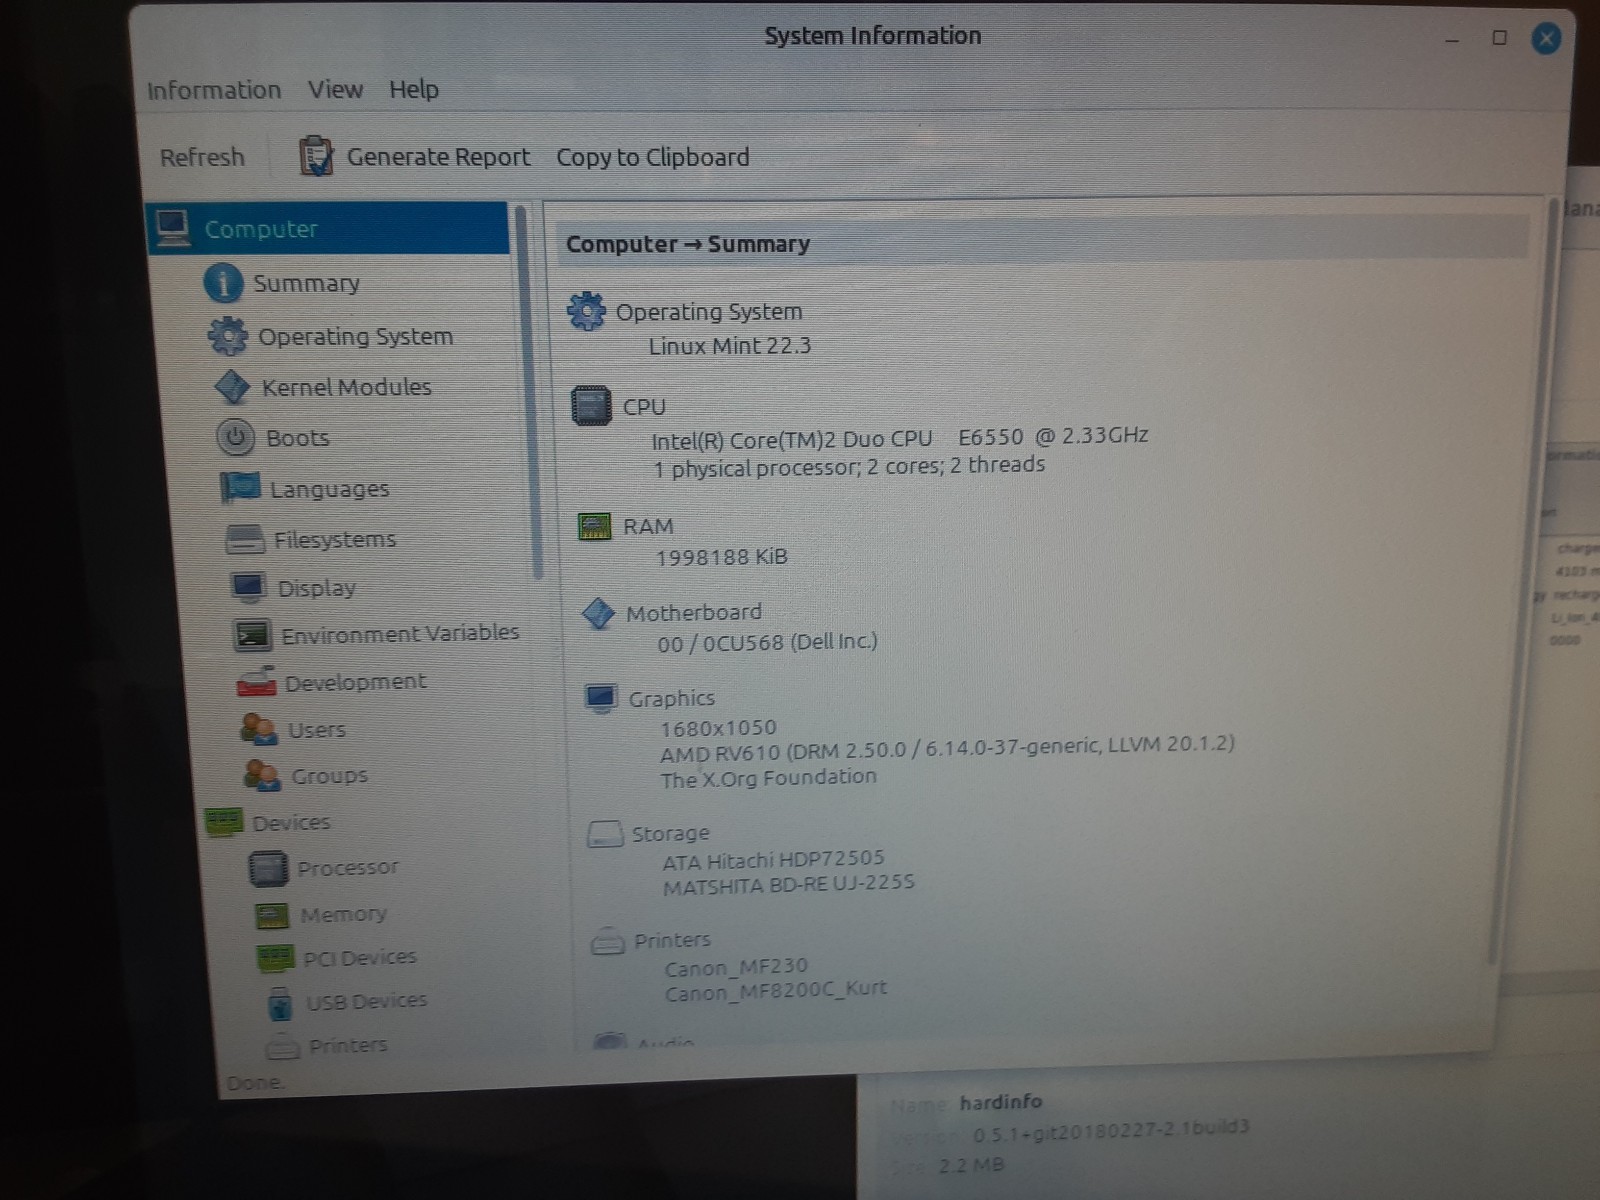
Task: Click the Operating System gear icon in sidebar
Action: click(227, 336)
